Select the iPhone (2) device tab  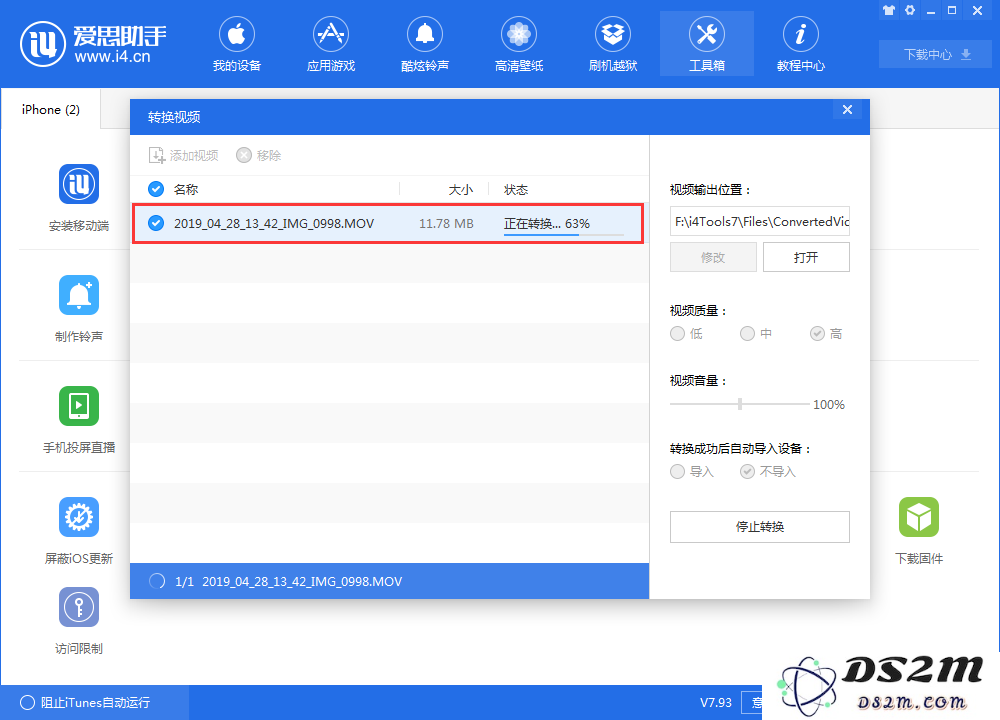[x=51, y=110]
